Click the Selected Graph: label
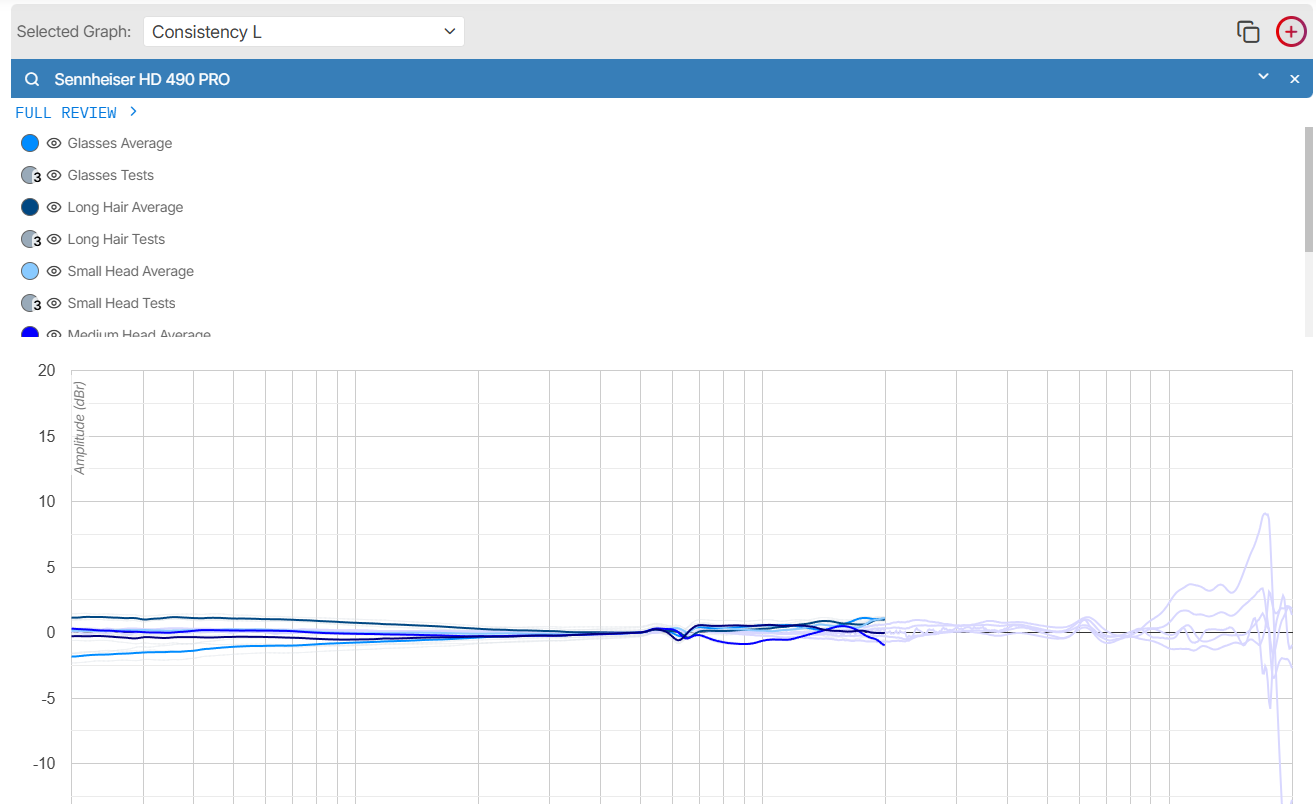 (x=74, y=32)
